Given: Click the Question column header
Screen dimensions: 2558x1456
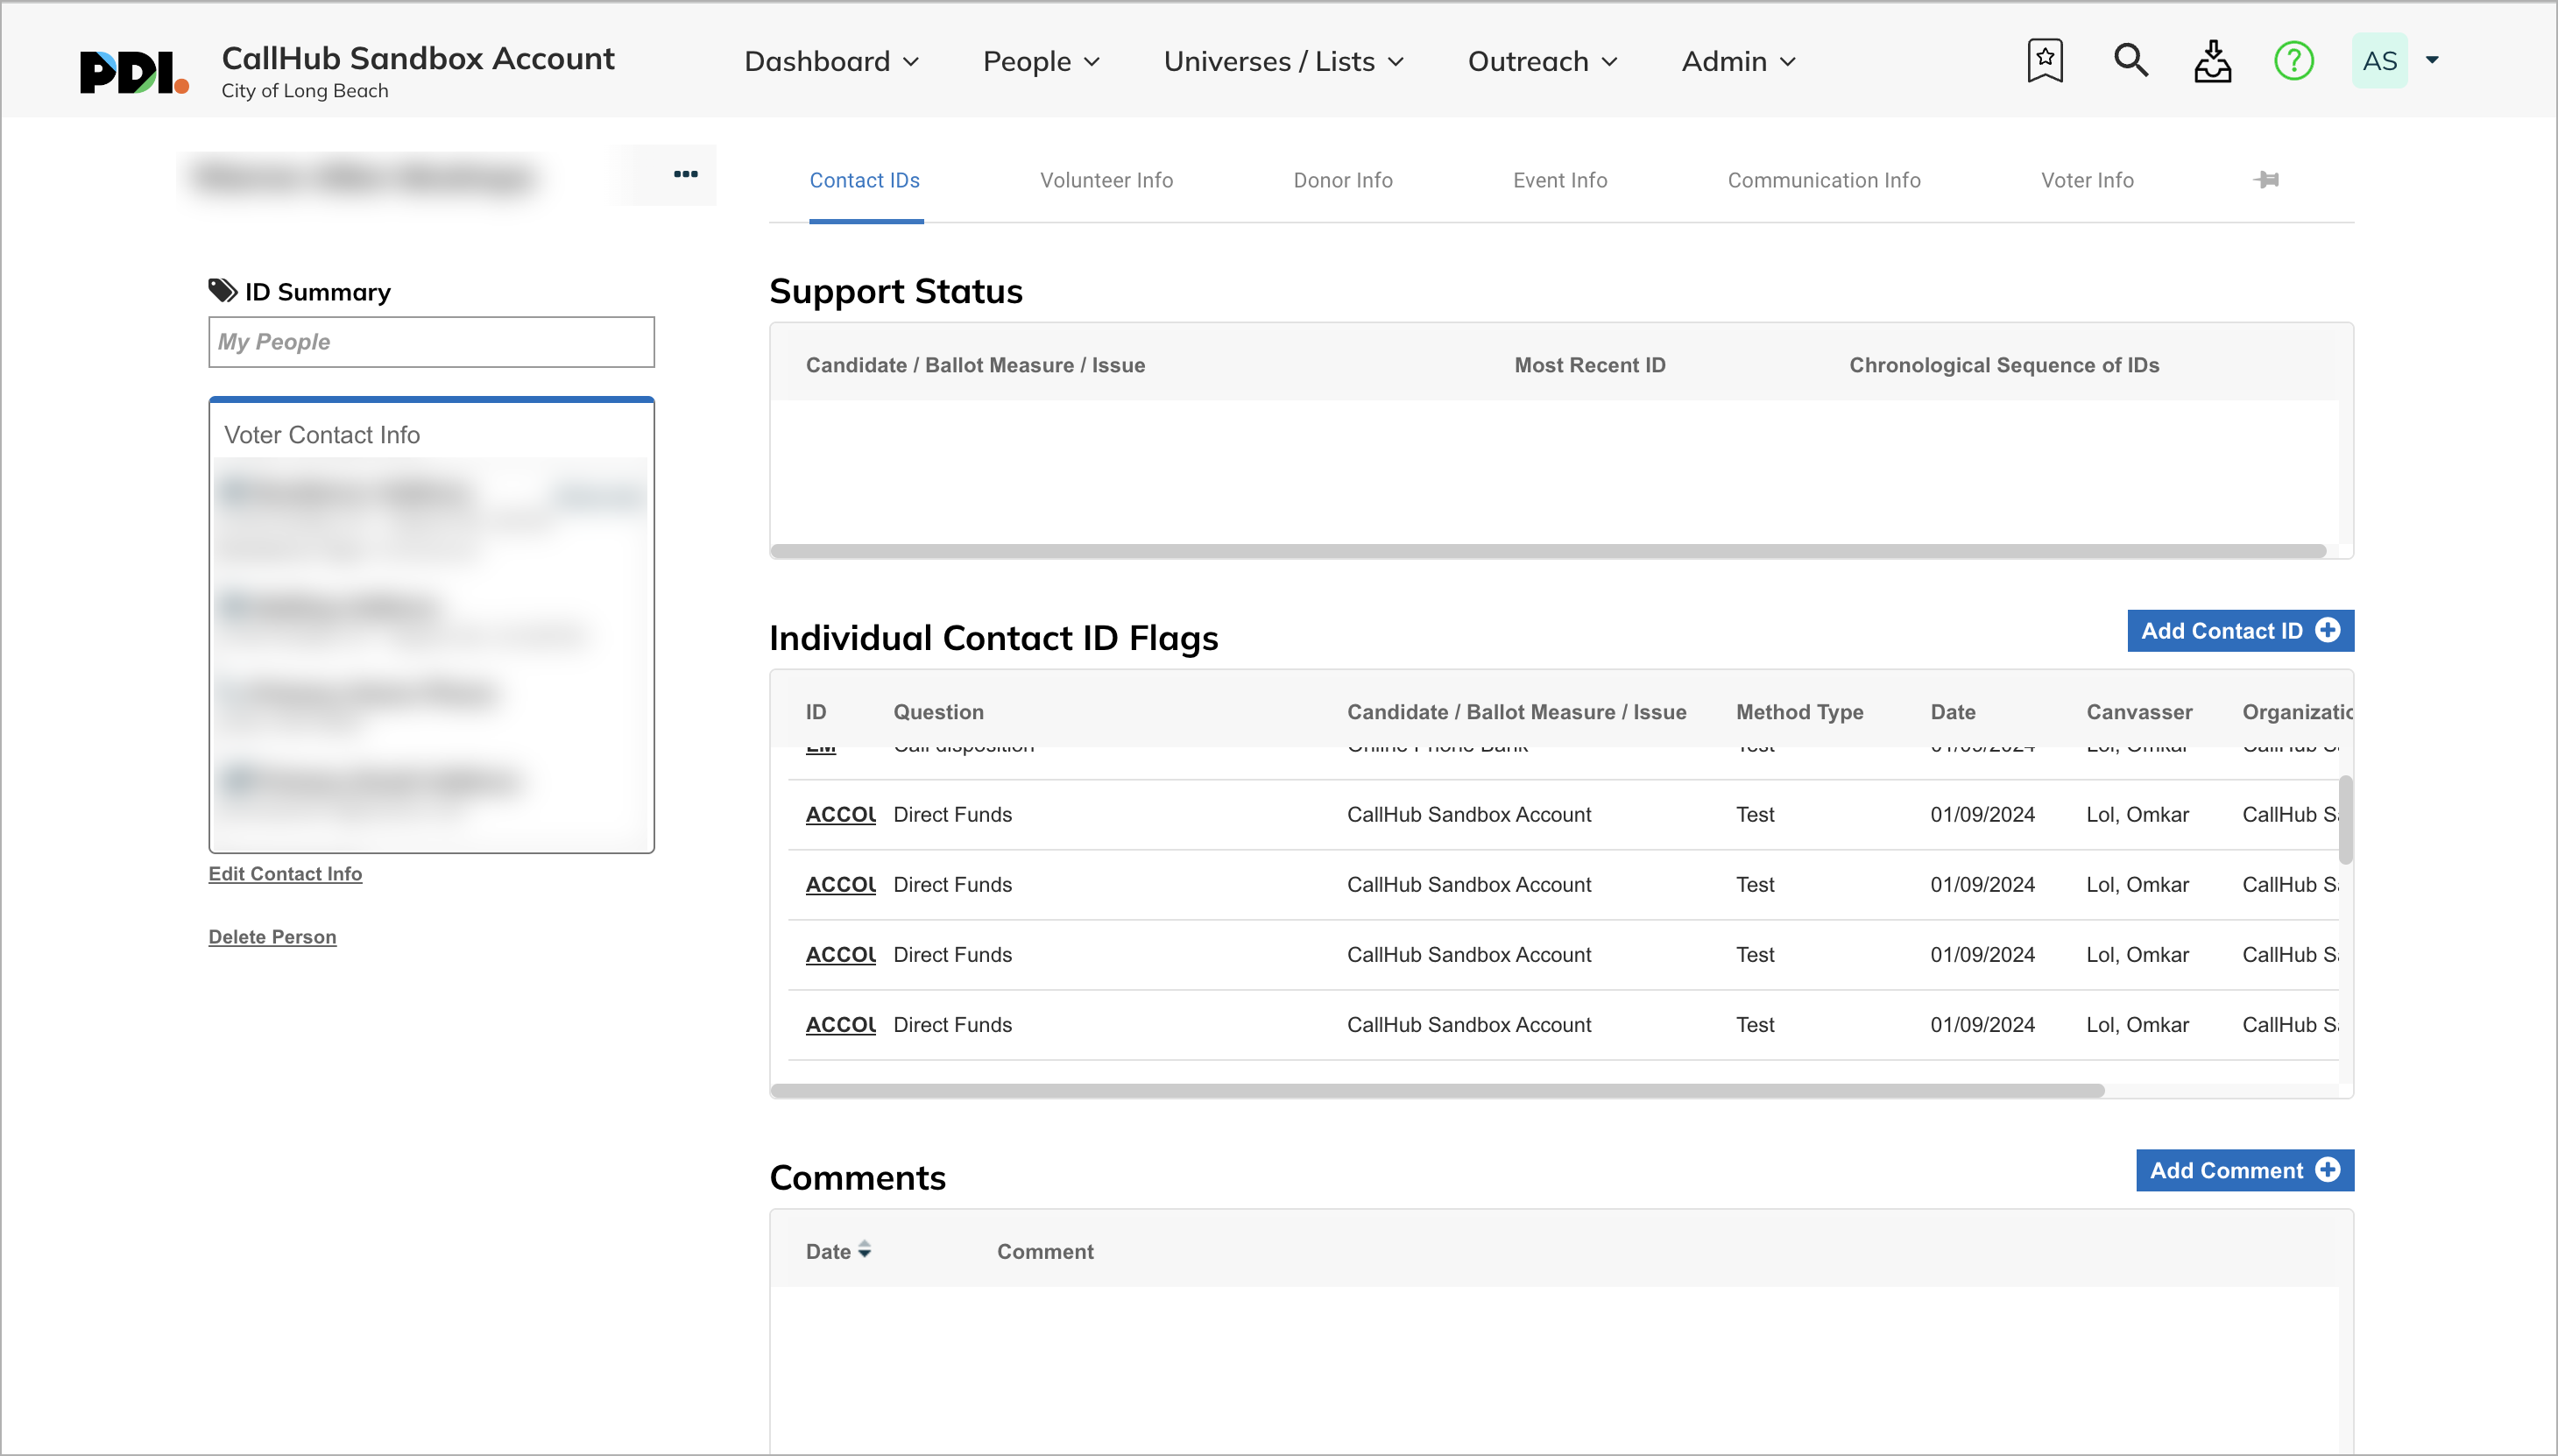Looking at the screenshot, I should (938, 711).
